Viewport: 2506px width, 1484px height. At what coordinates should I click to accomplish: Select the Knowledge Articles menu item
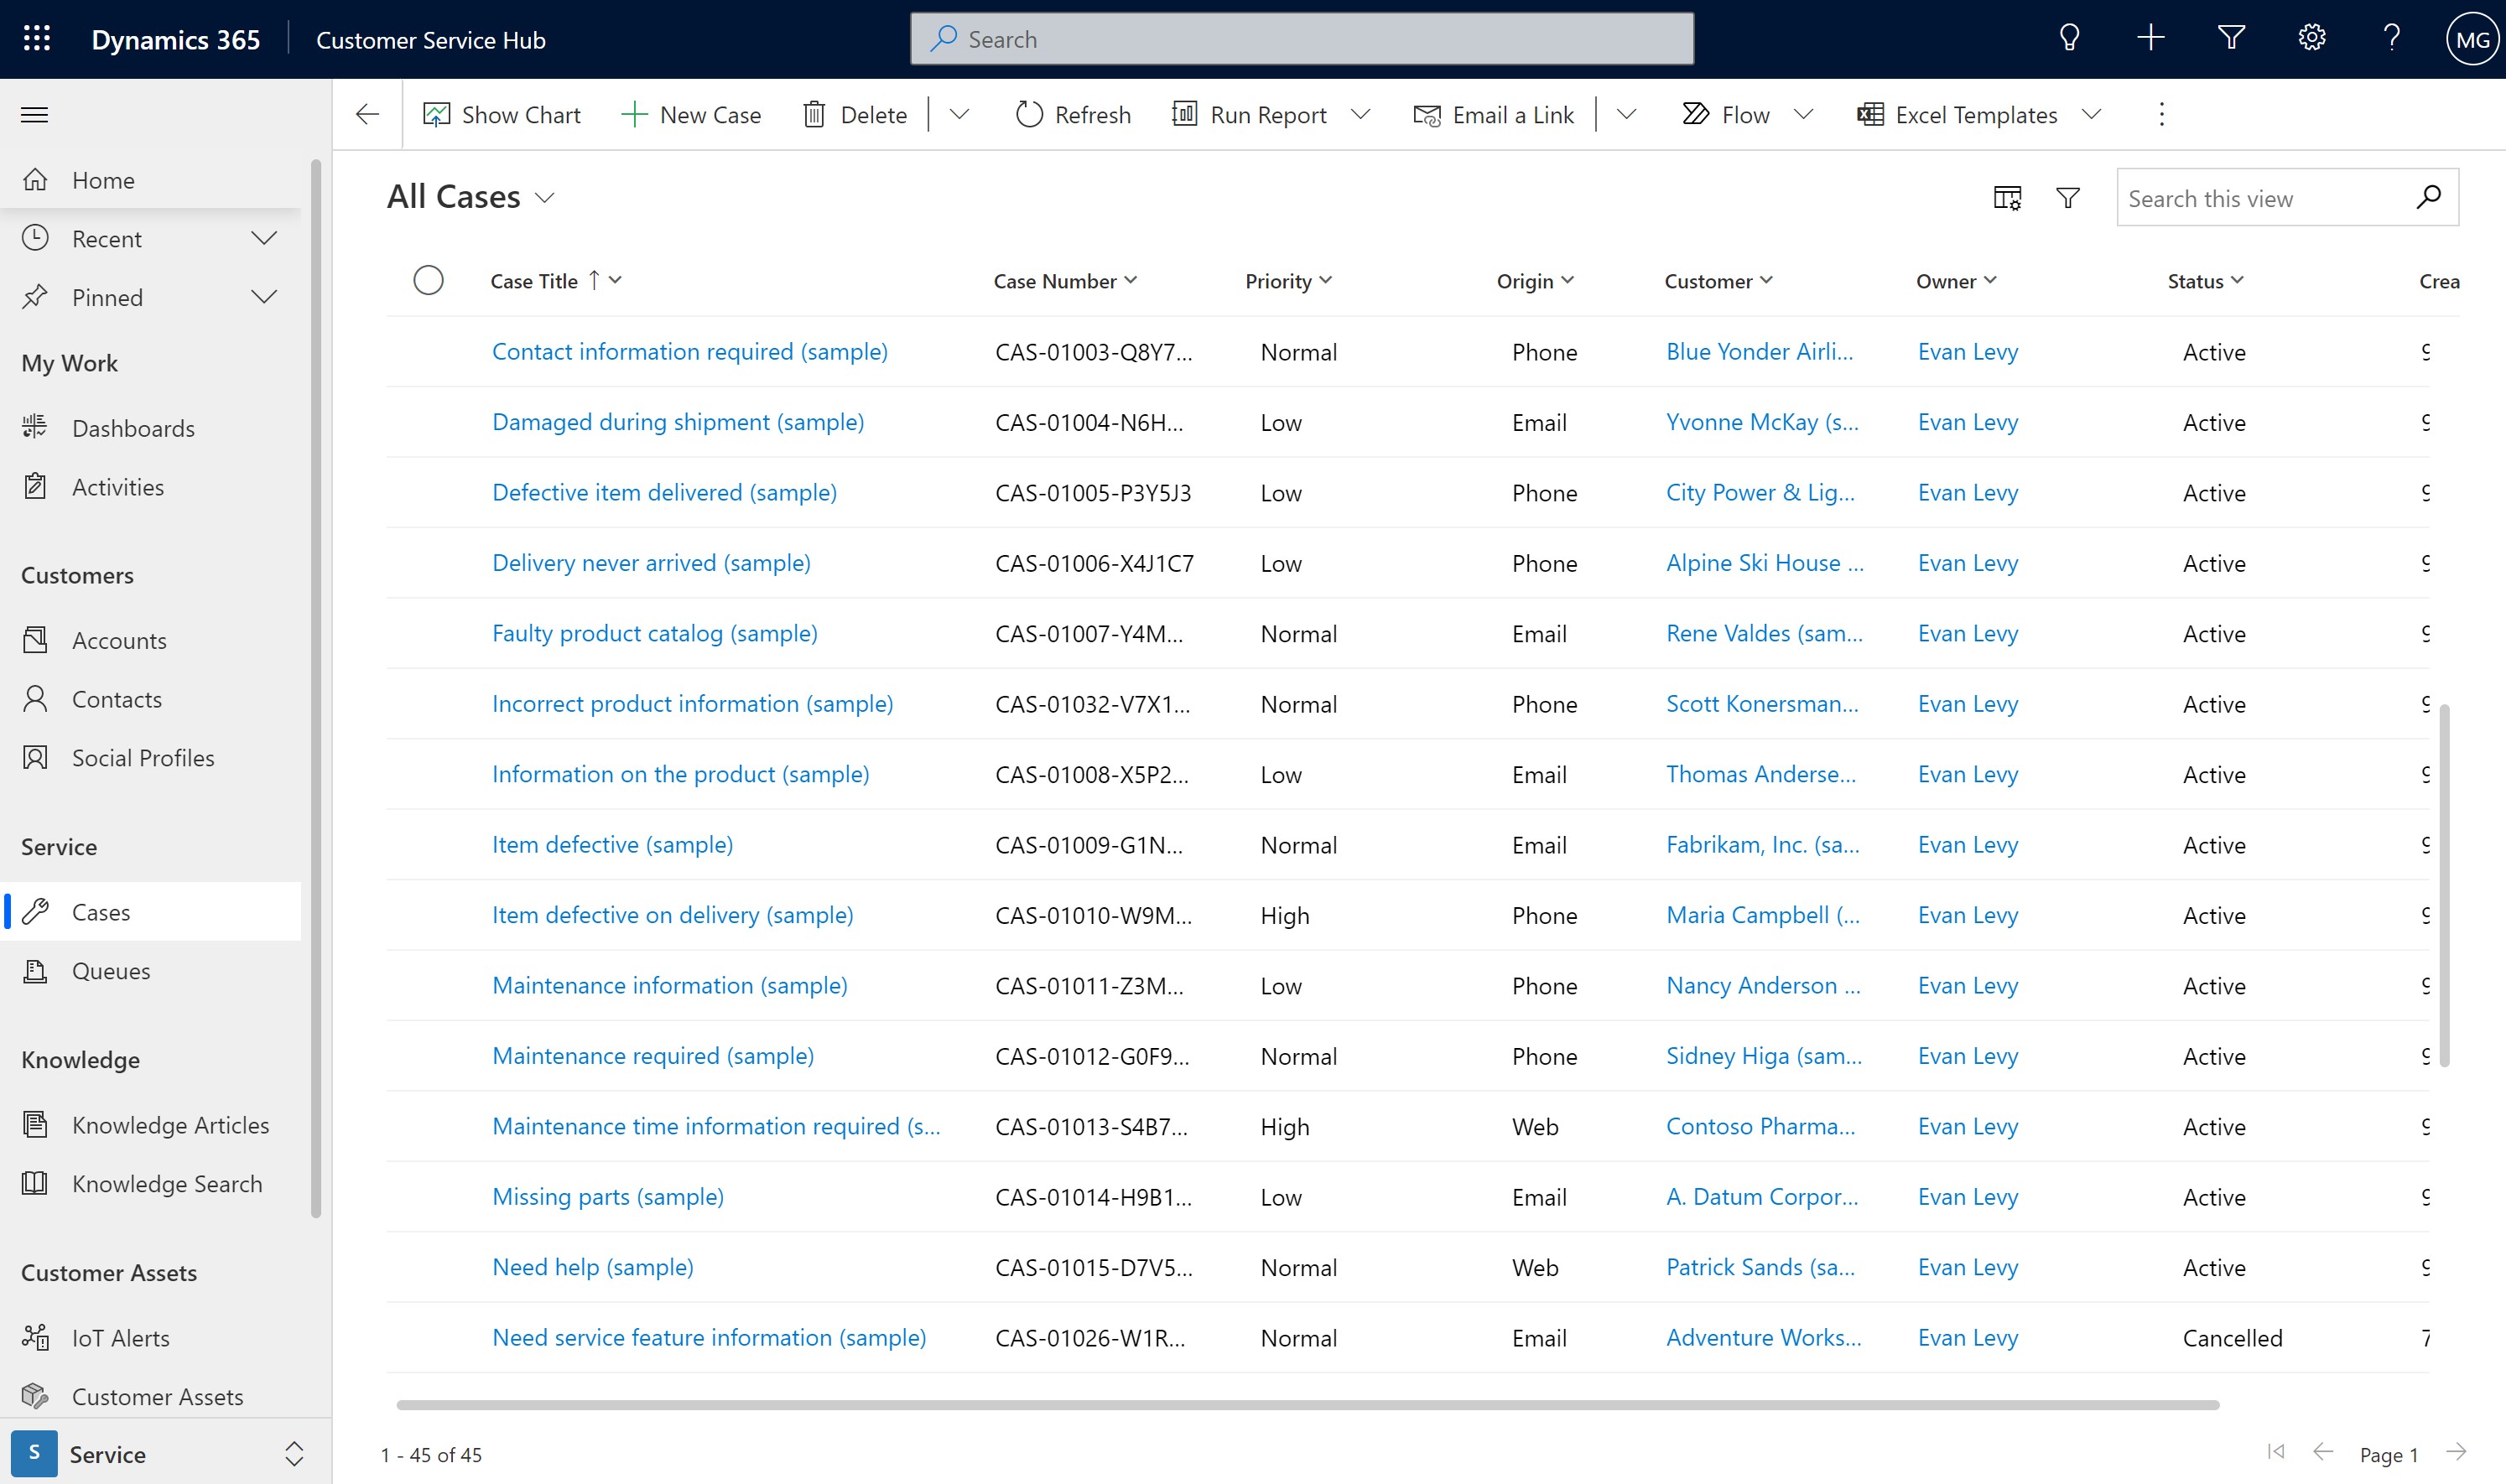tap(169, 1123)
